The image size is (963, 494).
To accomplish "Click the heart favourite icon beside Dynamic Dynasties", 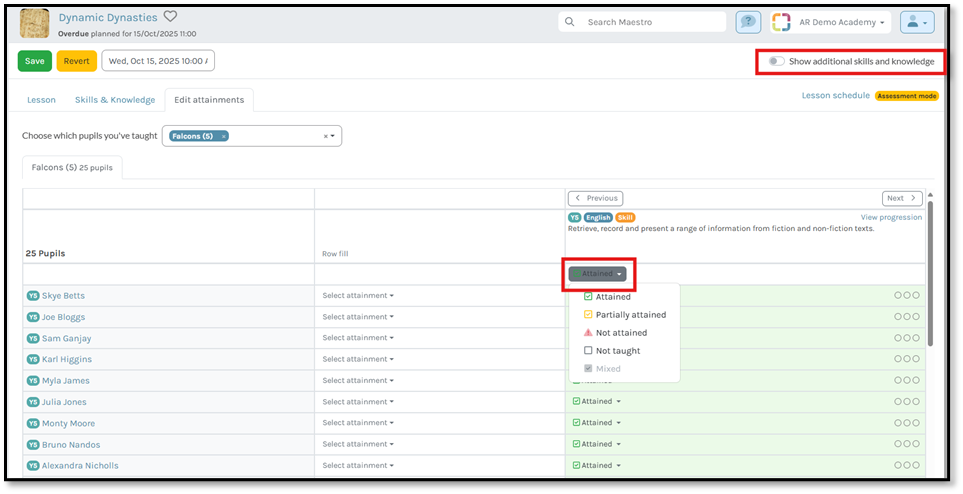I will click(x=170, y=16).
